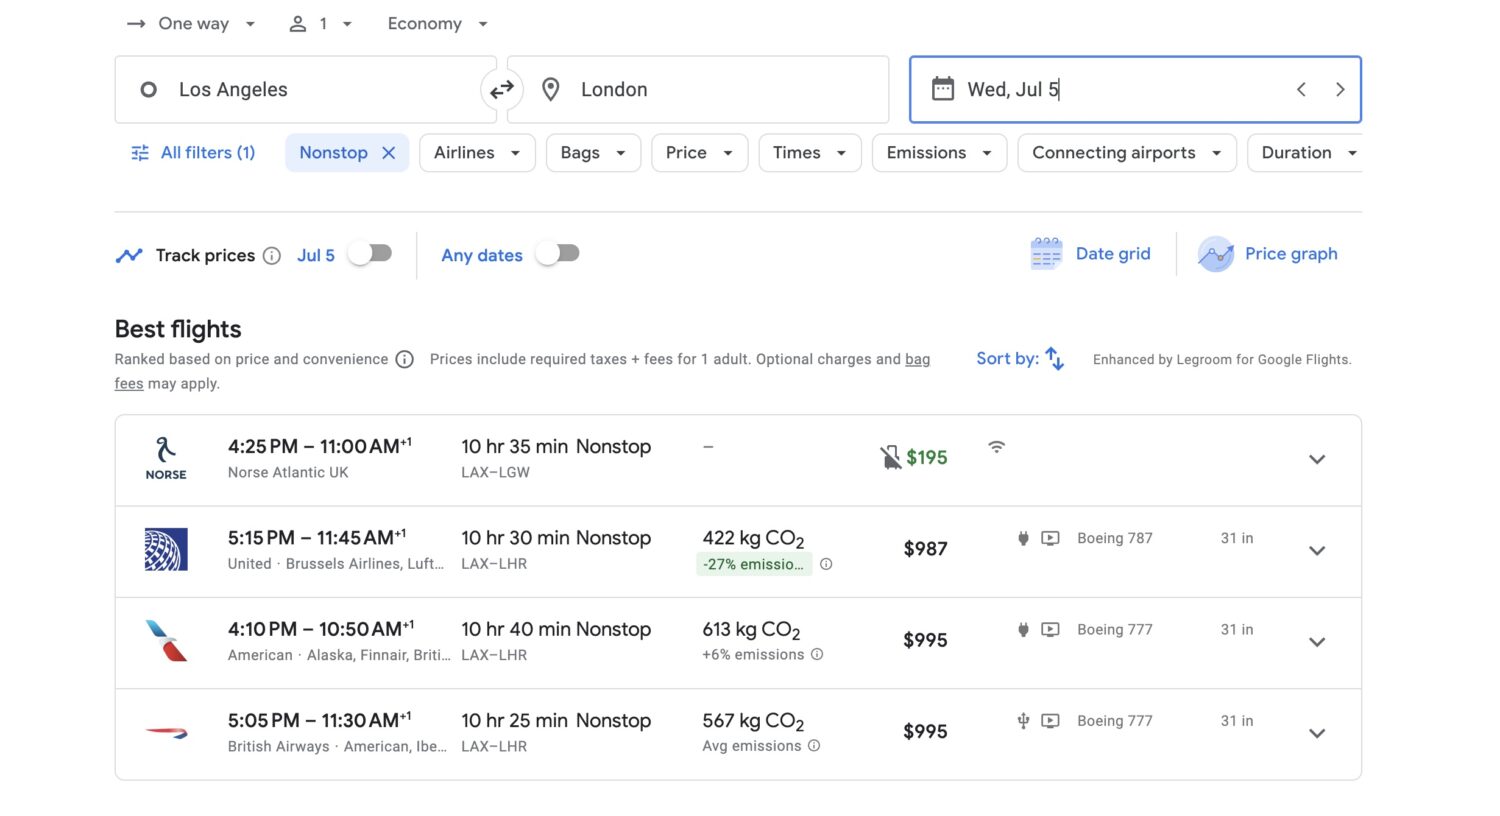Screen dimensions: 1500x816
Task: Open the Economy cabin class dropdown
Action: [437, 24]
